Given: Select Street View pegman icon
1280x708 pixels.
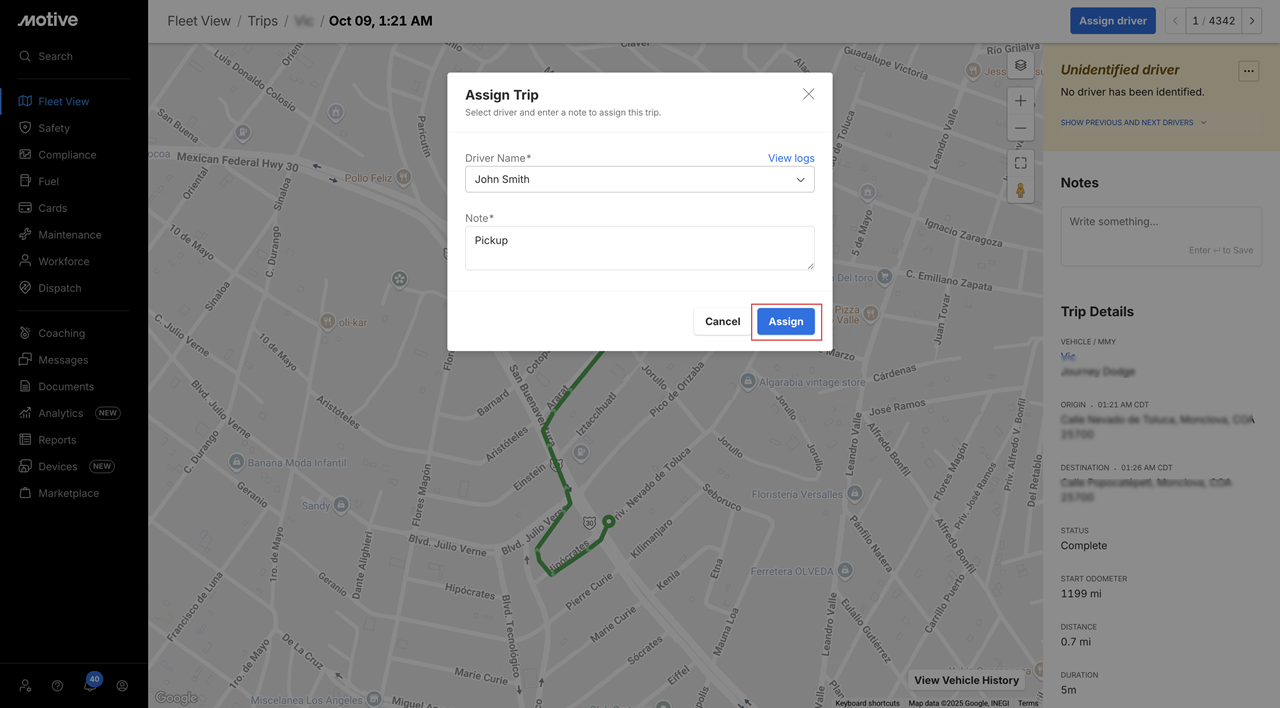Looking at the screenshot, I should (1020, 190).
